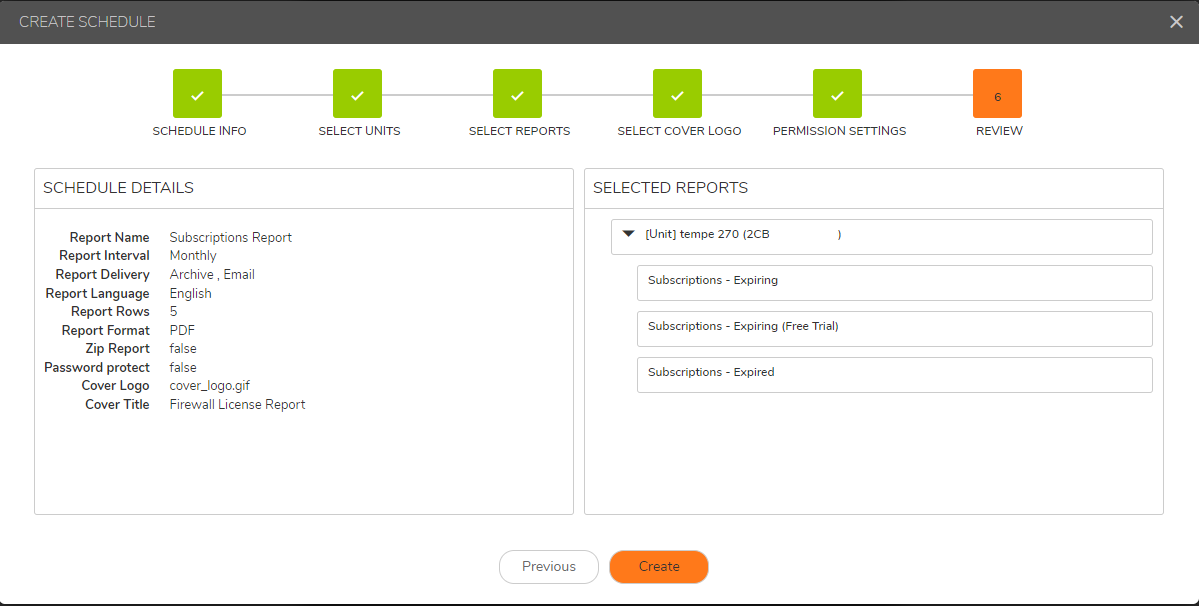Close the Create Schedule dialog
Viewport: 1199px width, 606px height.
click(1176, 22)
